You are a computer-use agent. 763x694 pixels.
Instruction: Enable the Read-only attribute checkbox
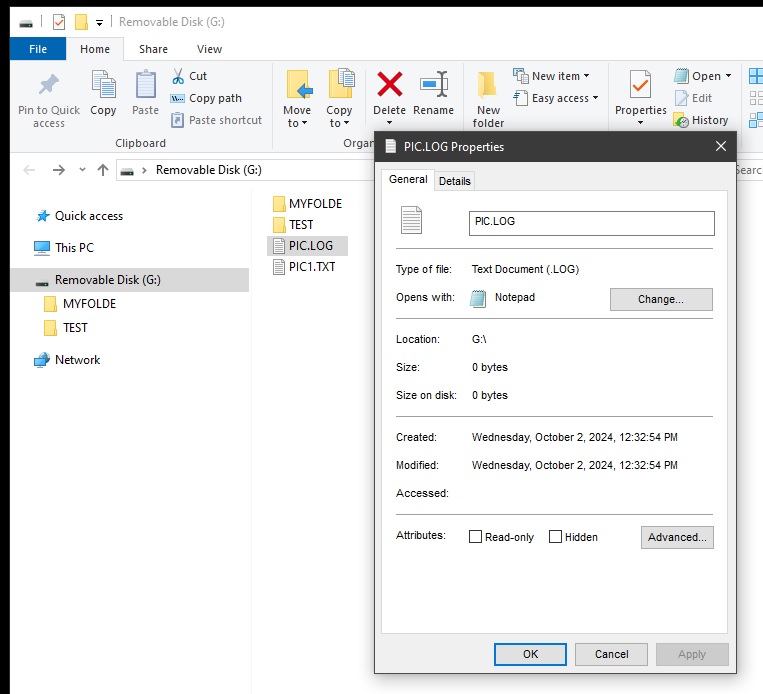click(476, 537)
